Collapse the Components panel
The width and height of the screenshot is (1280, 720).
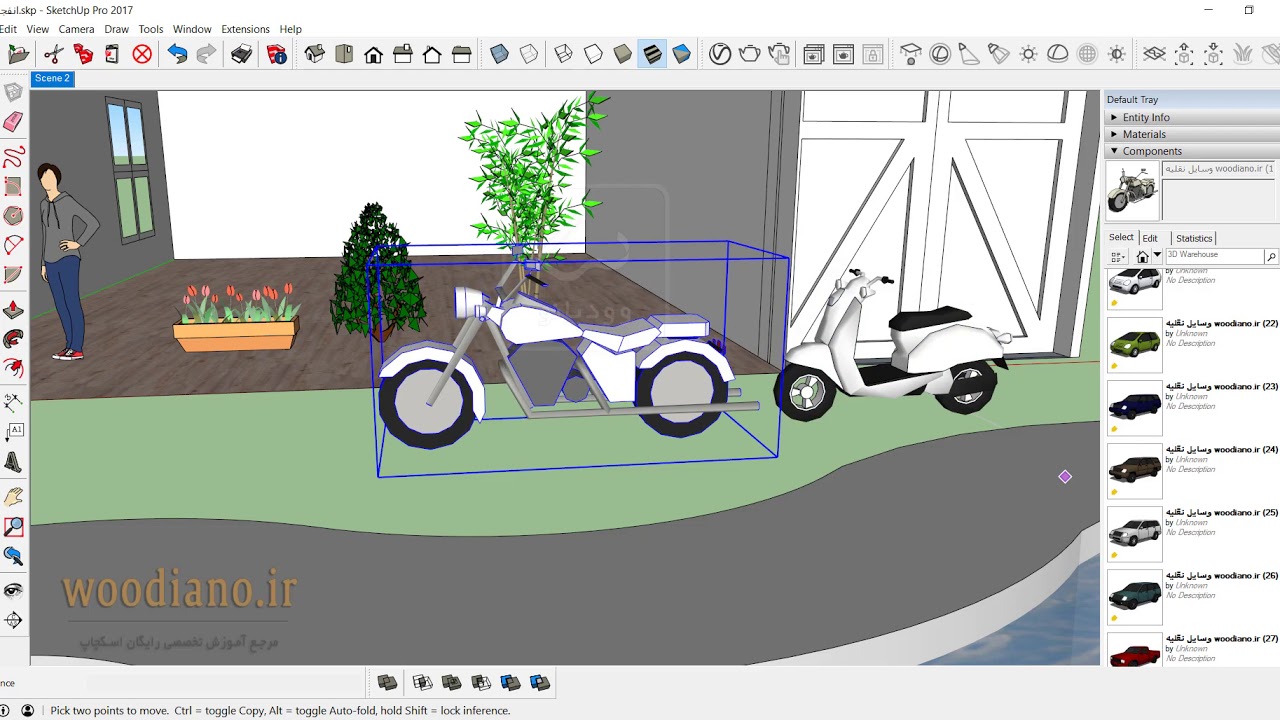pyautogui.click(x=1192, y=151)
